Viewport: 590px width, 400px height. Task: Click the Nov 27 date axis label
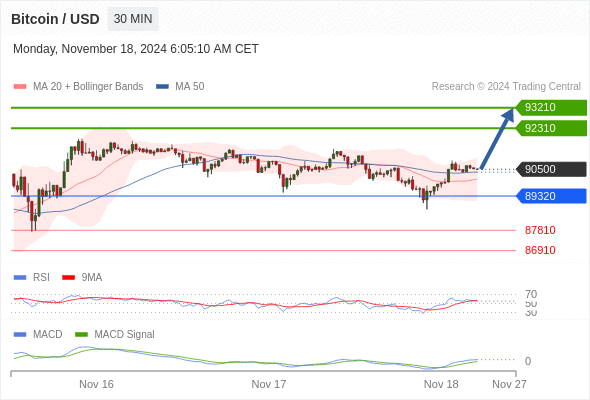tap(509, 384)
